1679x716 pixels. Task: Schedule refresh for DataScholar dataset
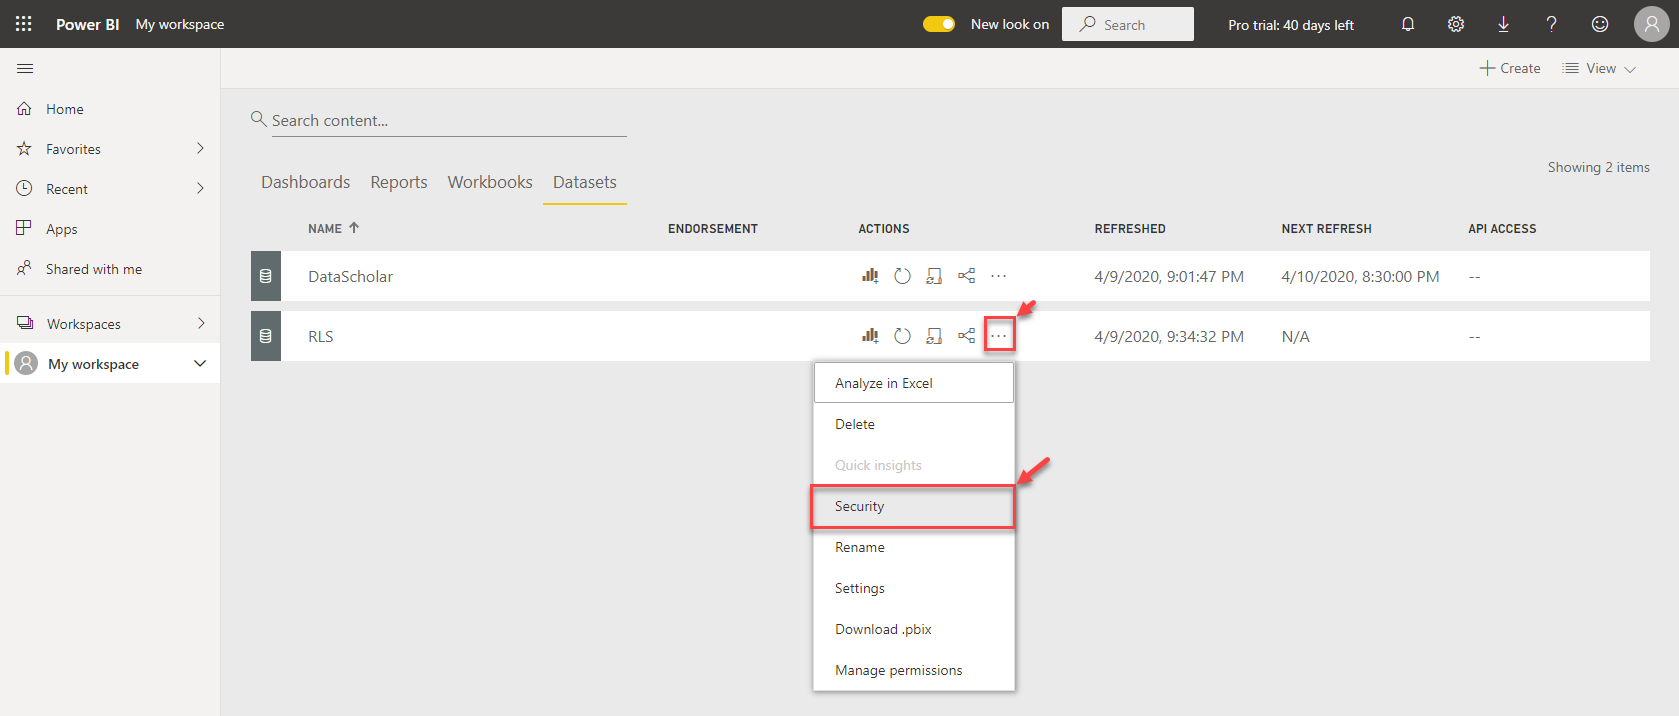[x=934, y=276]
